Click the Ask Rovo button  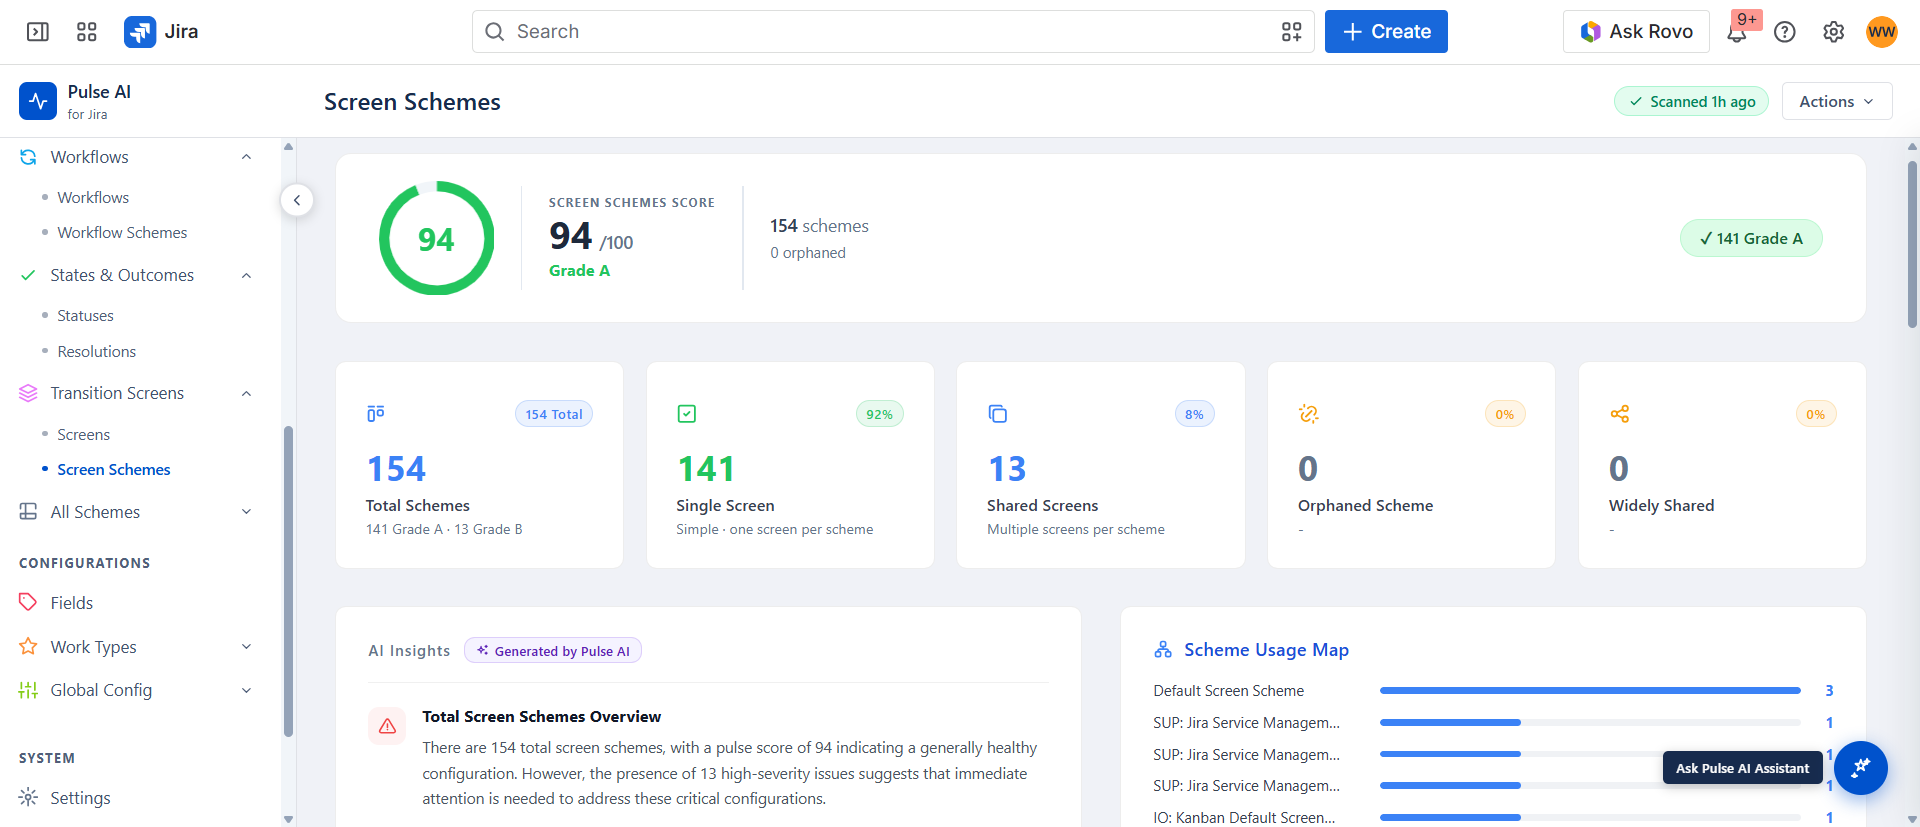[1636, 32]
